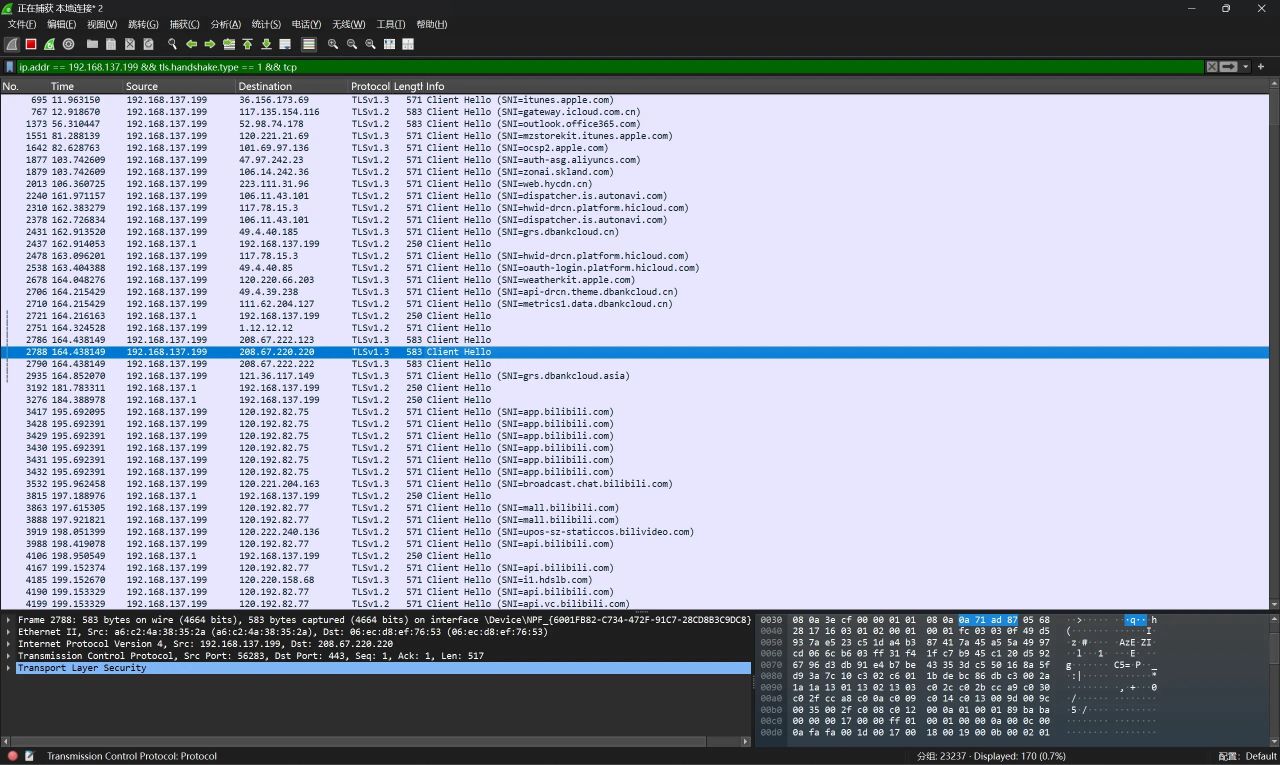Save the capture file
Image resolution: width=1280 pixels, height=765 pixels.
coord(111,44)
